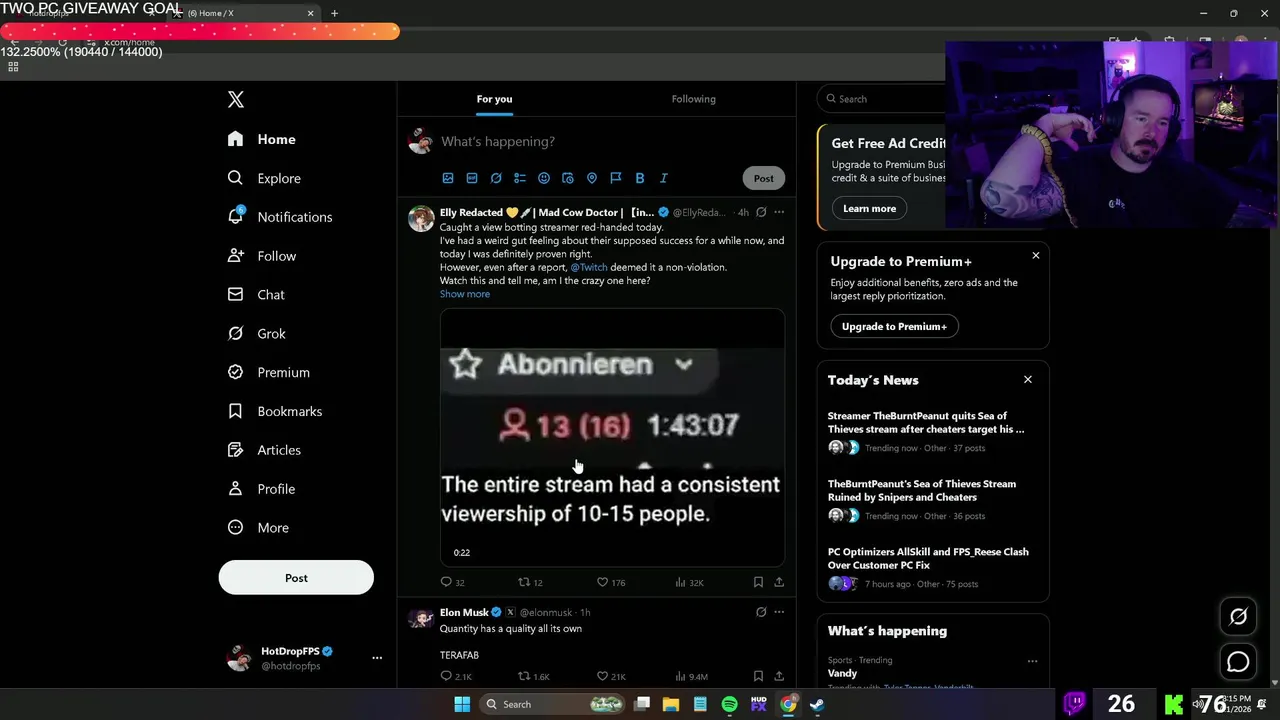Apply italic formatting in composer

(664, 178)
